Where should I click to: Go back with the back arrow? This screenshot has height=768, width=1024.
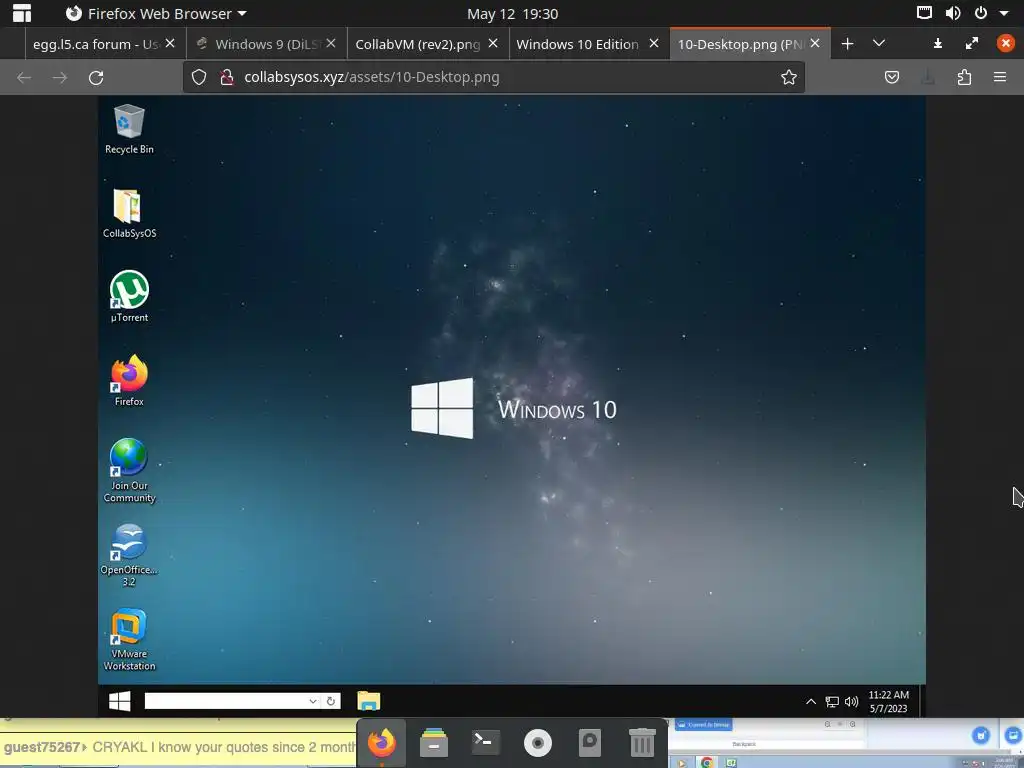coord(24,78)
